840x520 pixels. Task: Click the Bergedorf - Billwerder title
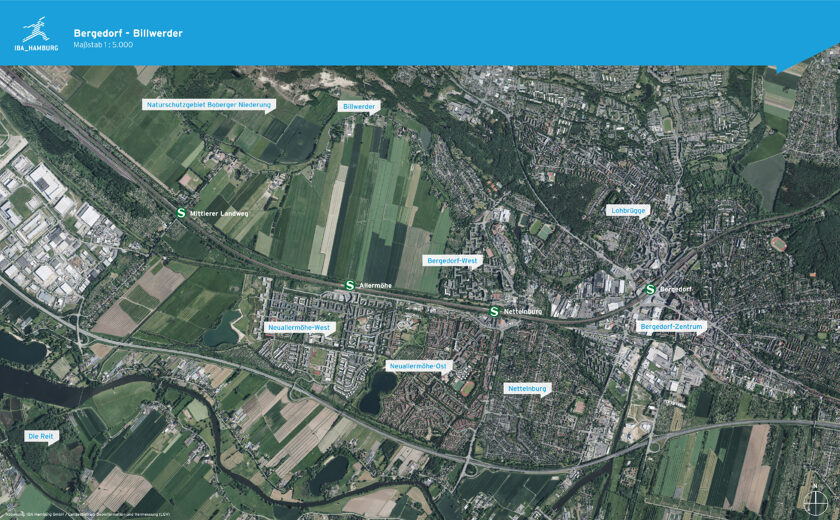pyautogui.click(x=128, y=33)
